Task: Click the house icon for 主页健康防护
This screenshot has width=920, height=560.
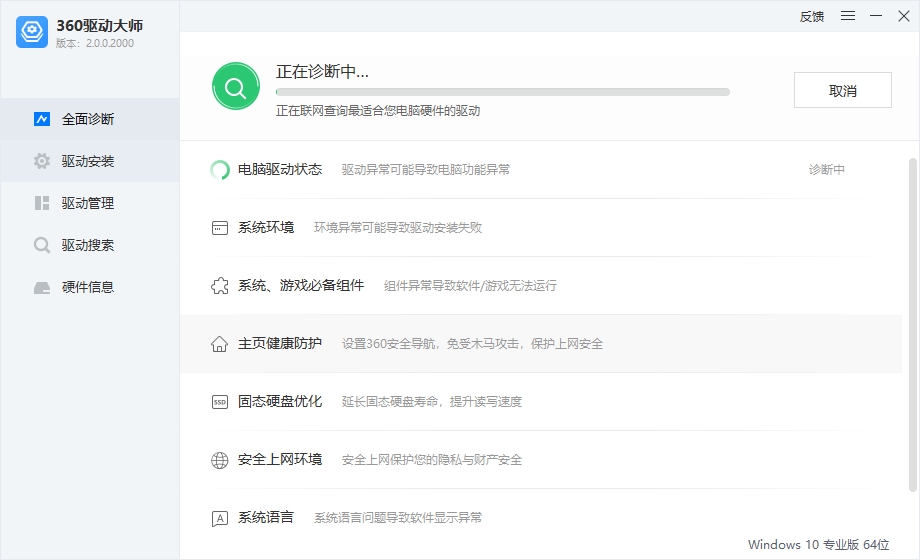Action: [220, 344]
